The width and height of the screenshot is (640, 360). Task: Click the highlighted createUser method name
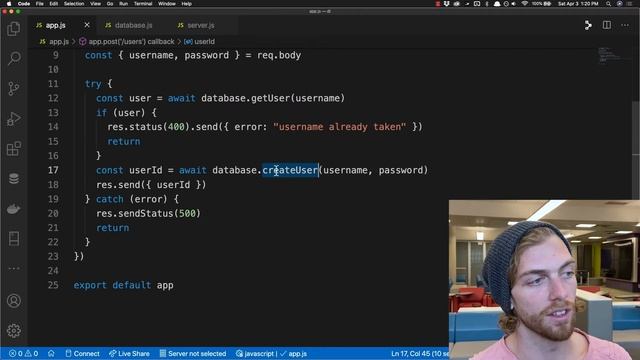[x=290, y=170]
